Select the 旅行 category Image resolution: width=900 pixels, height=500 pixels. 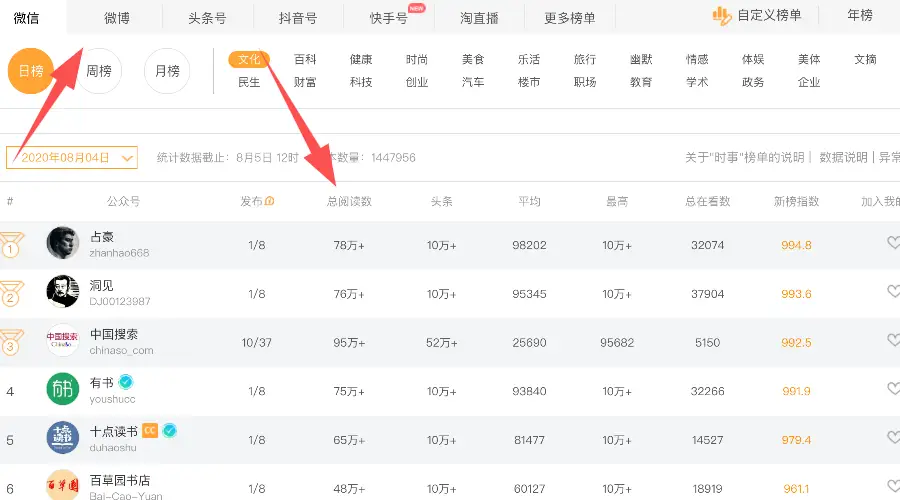[585, 59]
